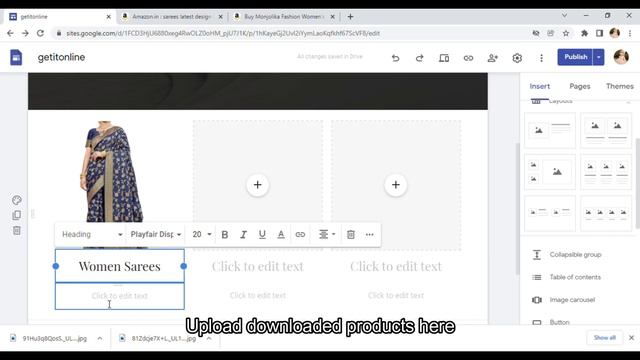Choose the two image-text pairs layout
This screenshot has width=640, height=360.
coord(550,213)
